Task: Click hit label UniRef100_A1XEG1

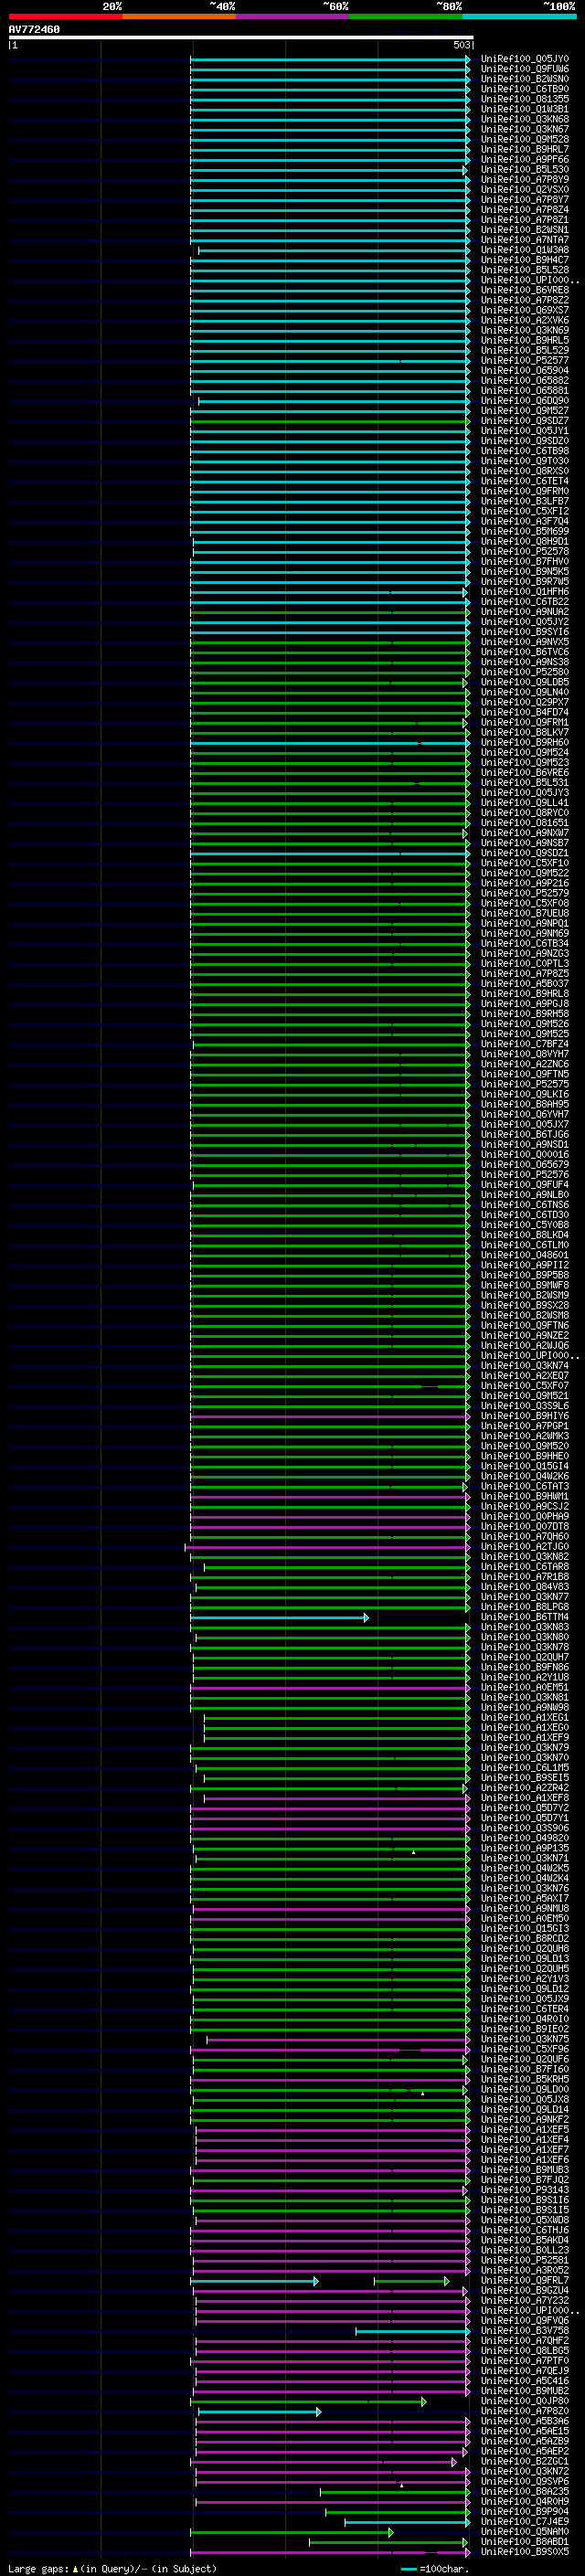Action: [x=524, y=1718]
